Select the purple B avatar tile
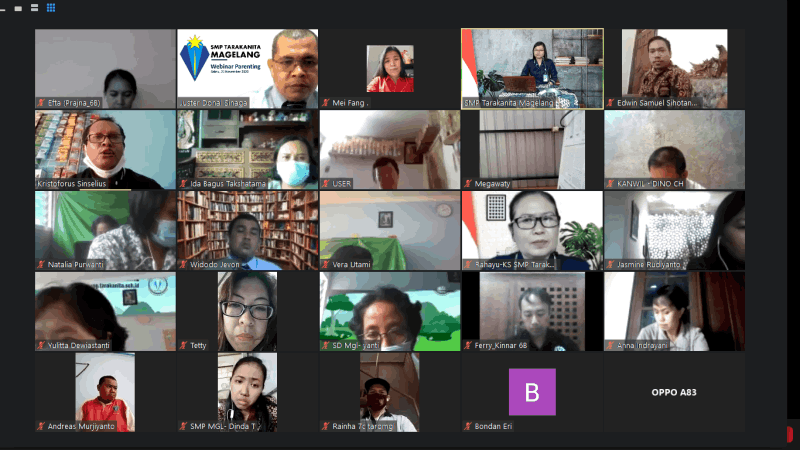Image resolution: width=800 pixels, height=450 pixels. (532, 392)
